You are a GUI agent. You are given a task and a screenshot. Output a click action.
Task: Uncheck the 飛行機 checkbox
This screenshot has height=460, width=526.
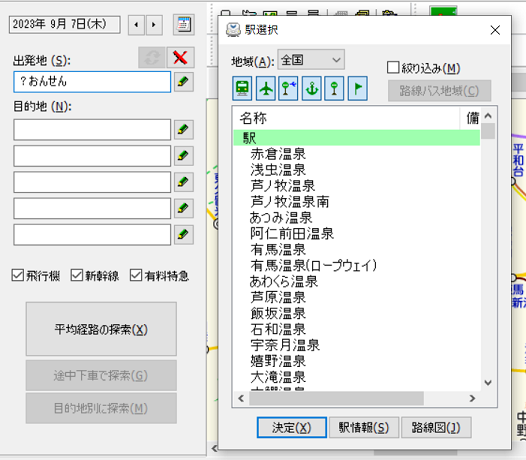click(x=18, y=275)
